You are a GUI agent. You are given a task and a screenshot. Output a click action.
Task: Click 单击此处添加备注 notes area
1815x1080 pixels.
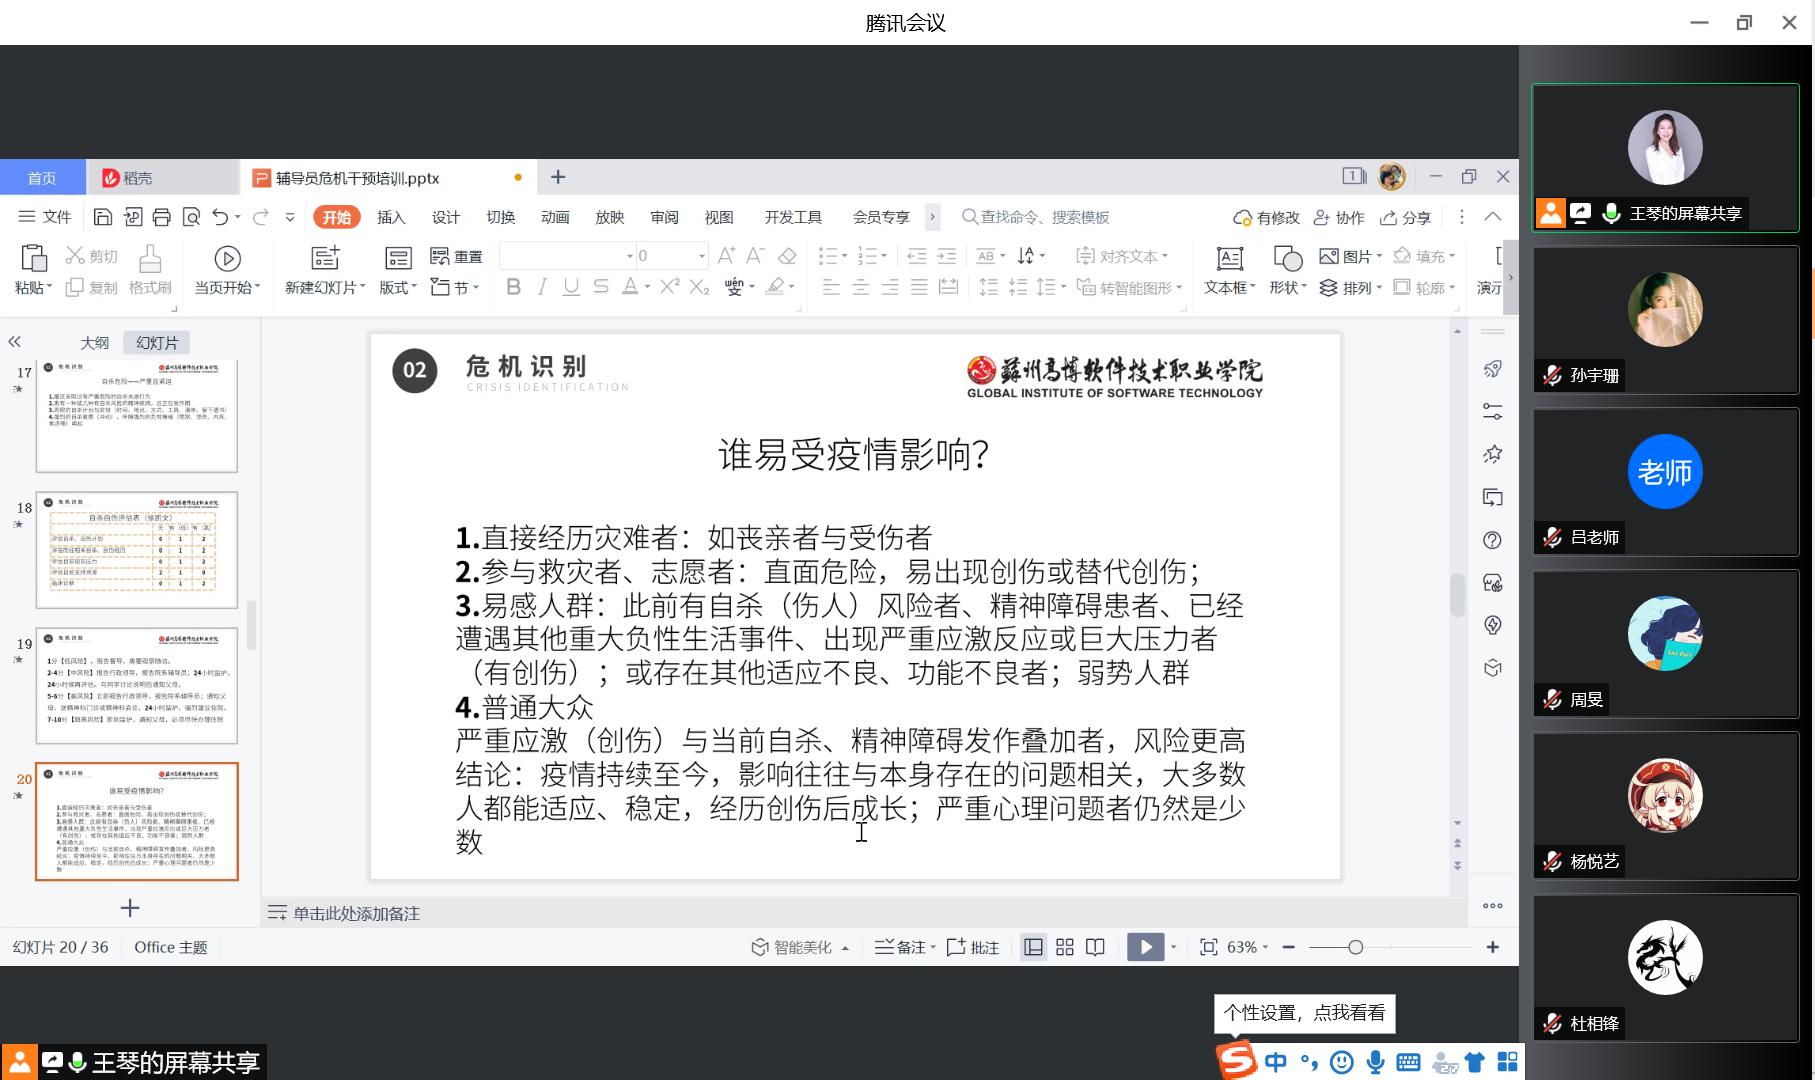click(x=356, y=913)
